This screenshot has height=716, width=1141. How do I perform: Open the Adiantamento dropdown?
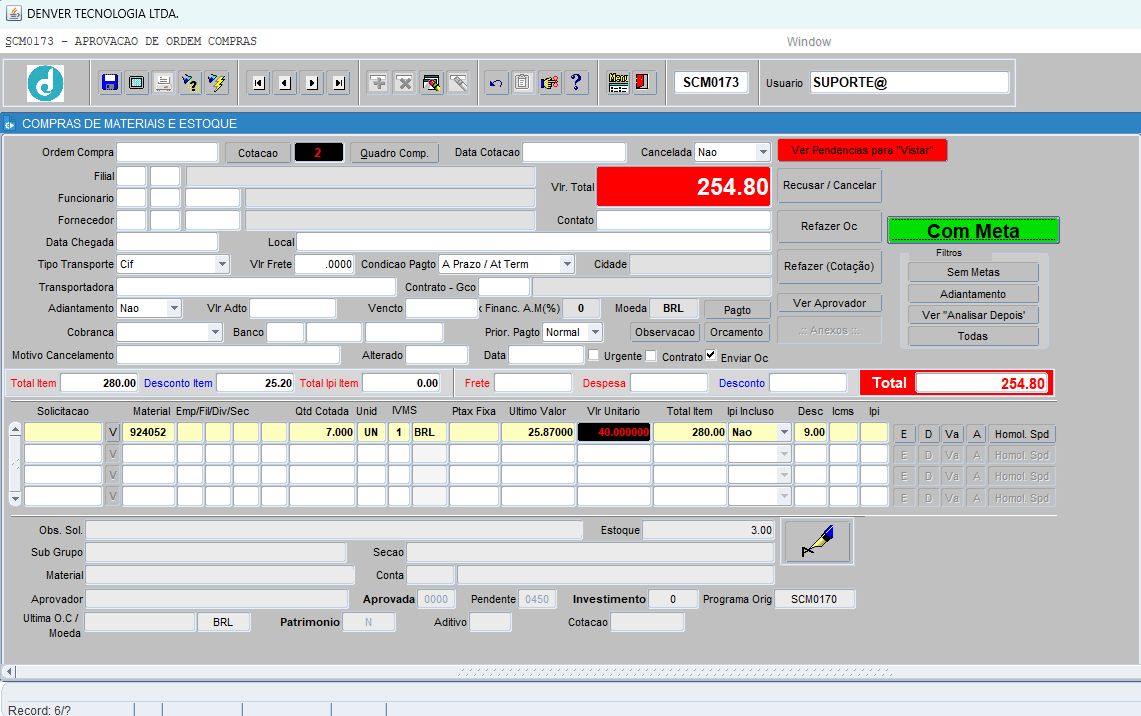pyautogui.click(x=174, y=309)
